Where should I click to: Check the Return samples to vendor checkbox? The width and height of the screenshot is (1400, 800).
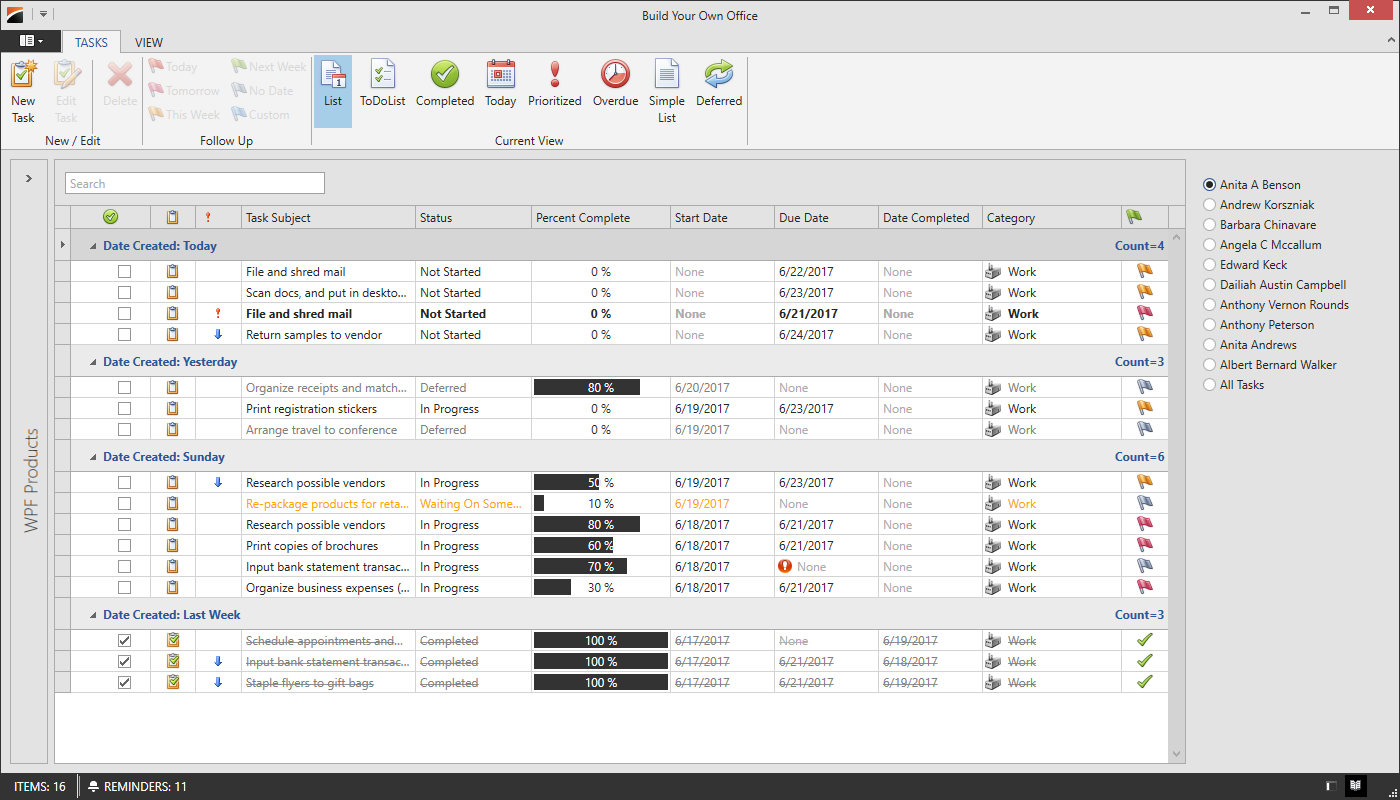pos(124,335)
